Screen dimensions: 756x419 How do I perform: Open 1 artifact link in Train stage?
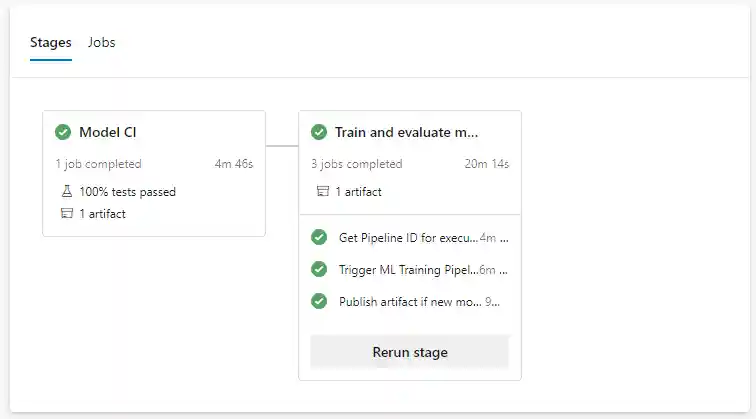pos(359,192)
